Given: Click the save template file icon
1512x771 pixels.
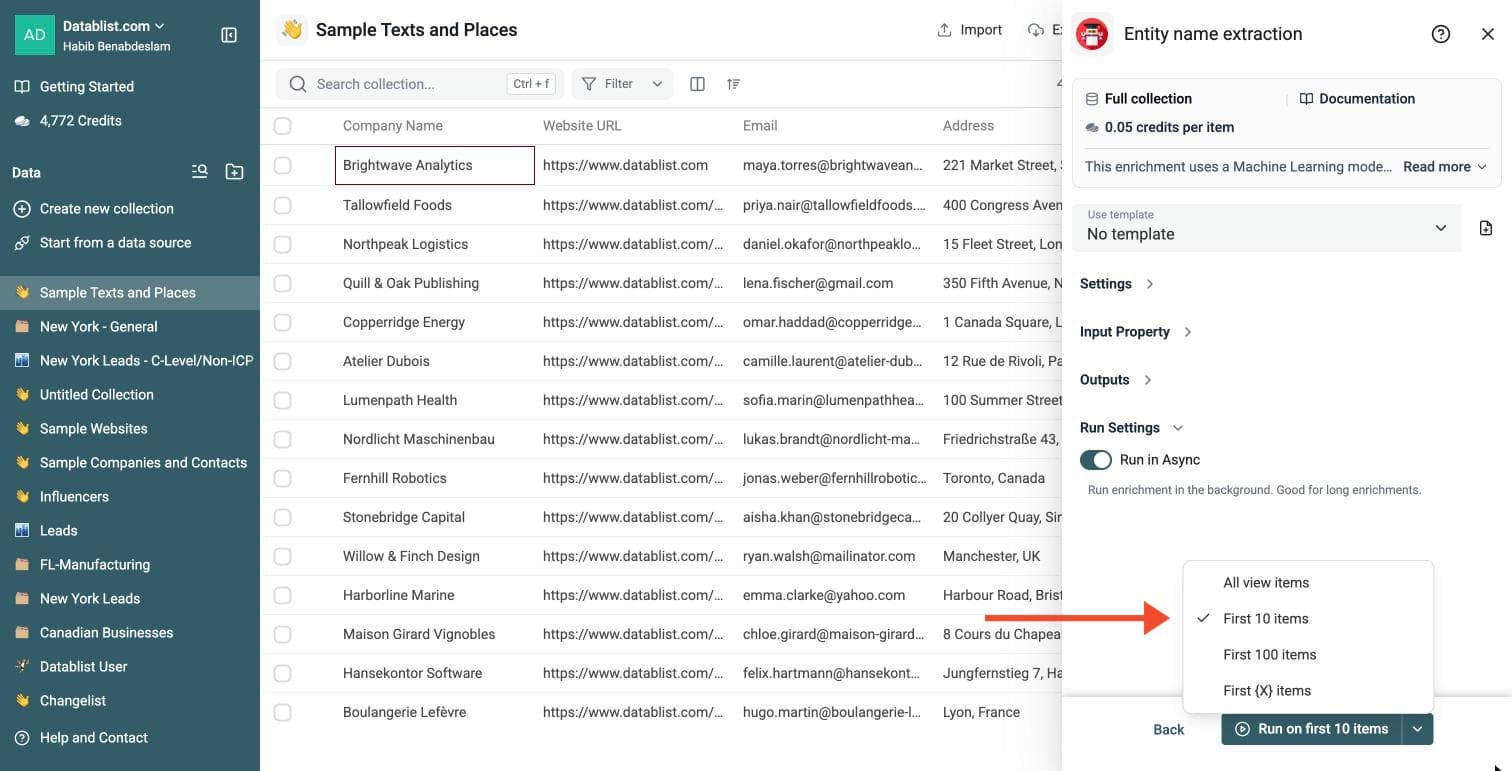Looking at the screenshot, I should [1486, 228].
